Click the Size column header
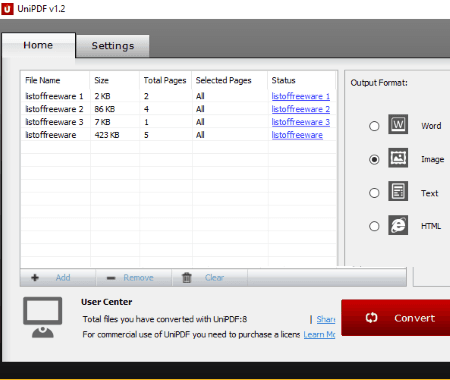This screenshot has height=380, width=450. (x=102, y=80)
